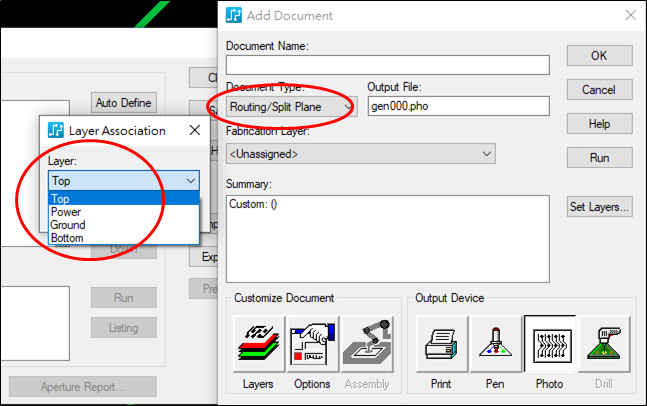Select the Photo output device
The height and width of the screenshot is (406, 647).
(549, 344)
